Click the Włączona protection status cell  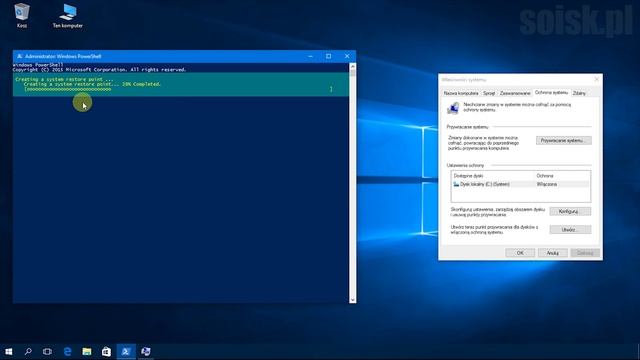(x=547, y=184)
